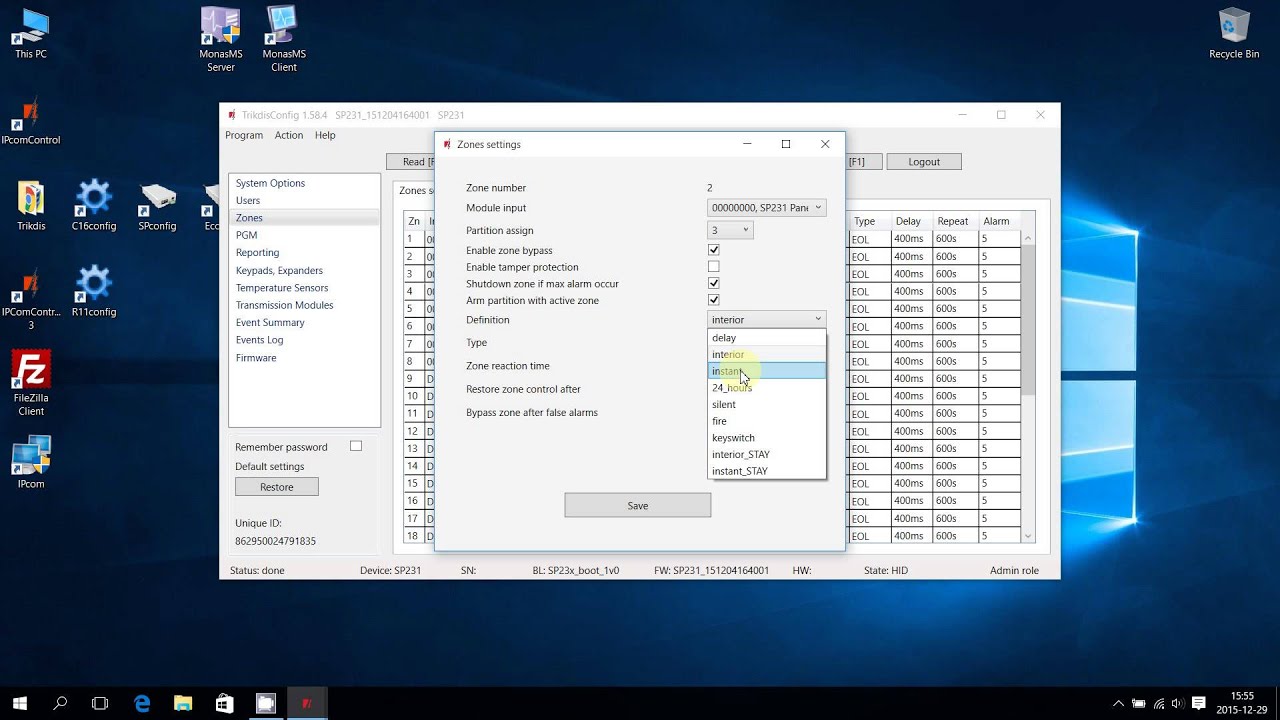1280x720 pixels.
Task: Open Module input dropdown
Action: (766, 207)
